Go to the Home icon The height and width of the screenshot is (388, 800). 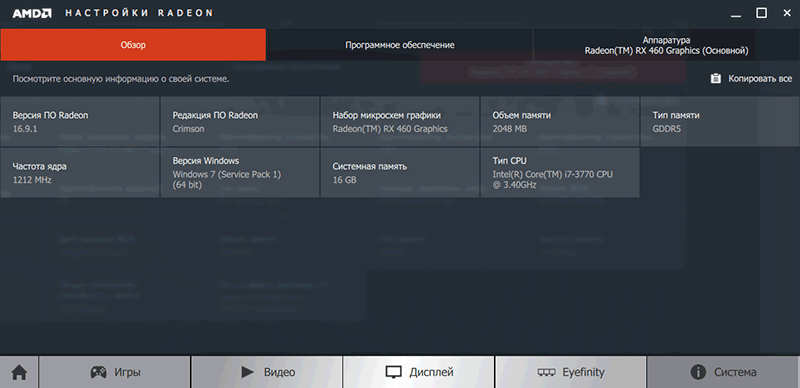click(x=19, y=372)
